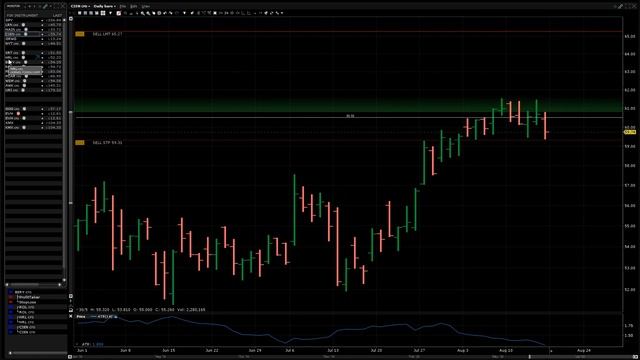Click the red and white chart toolbar icon
640x360 pixels.
pos(118,13)
